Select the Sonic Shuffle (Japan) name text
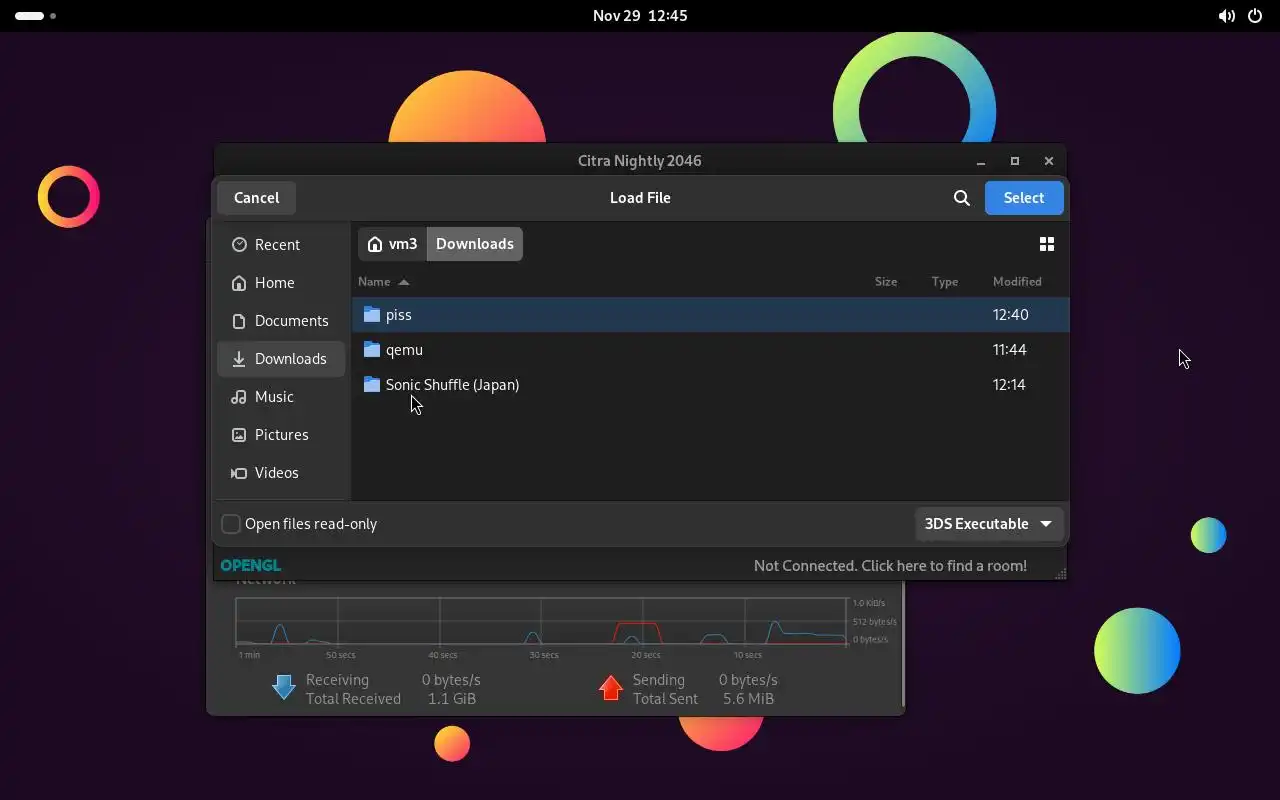 click(452, 385)
